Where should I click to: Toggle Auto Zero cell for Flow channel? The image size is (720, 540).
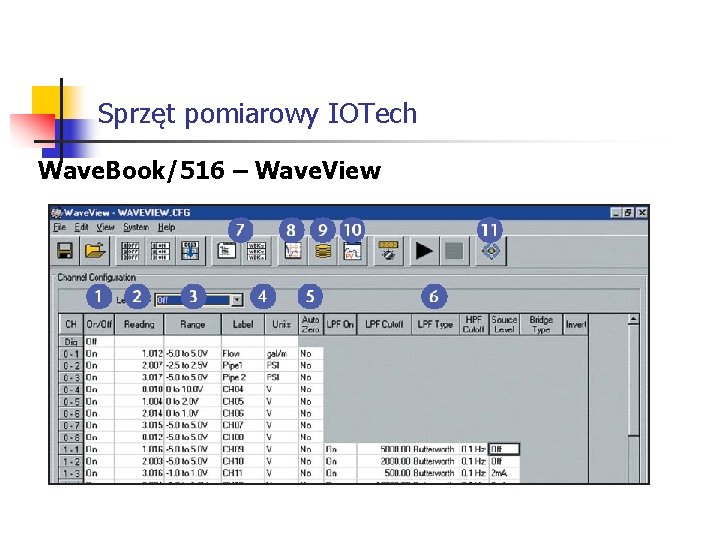(311, 354)
